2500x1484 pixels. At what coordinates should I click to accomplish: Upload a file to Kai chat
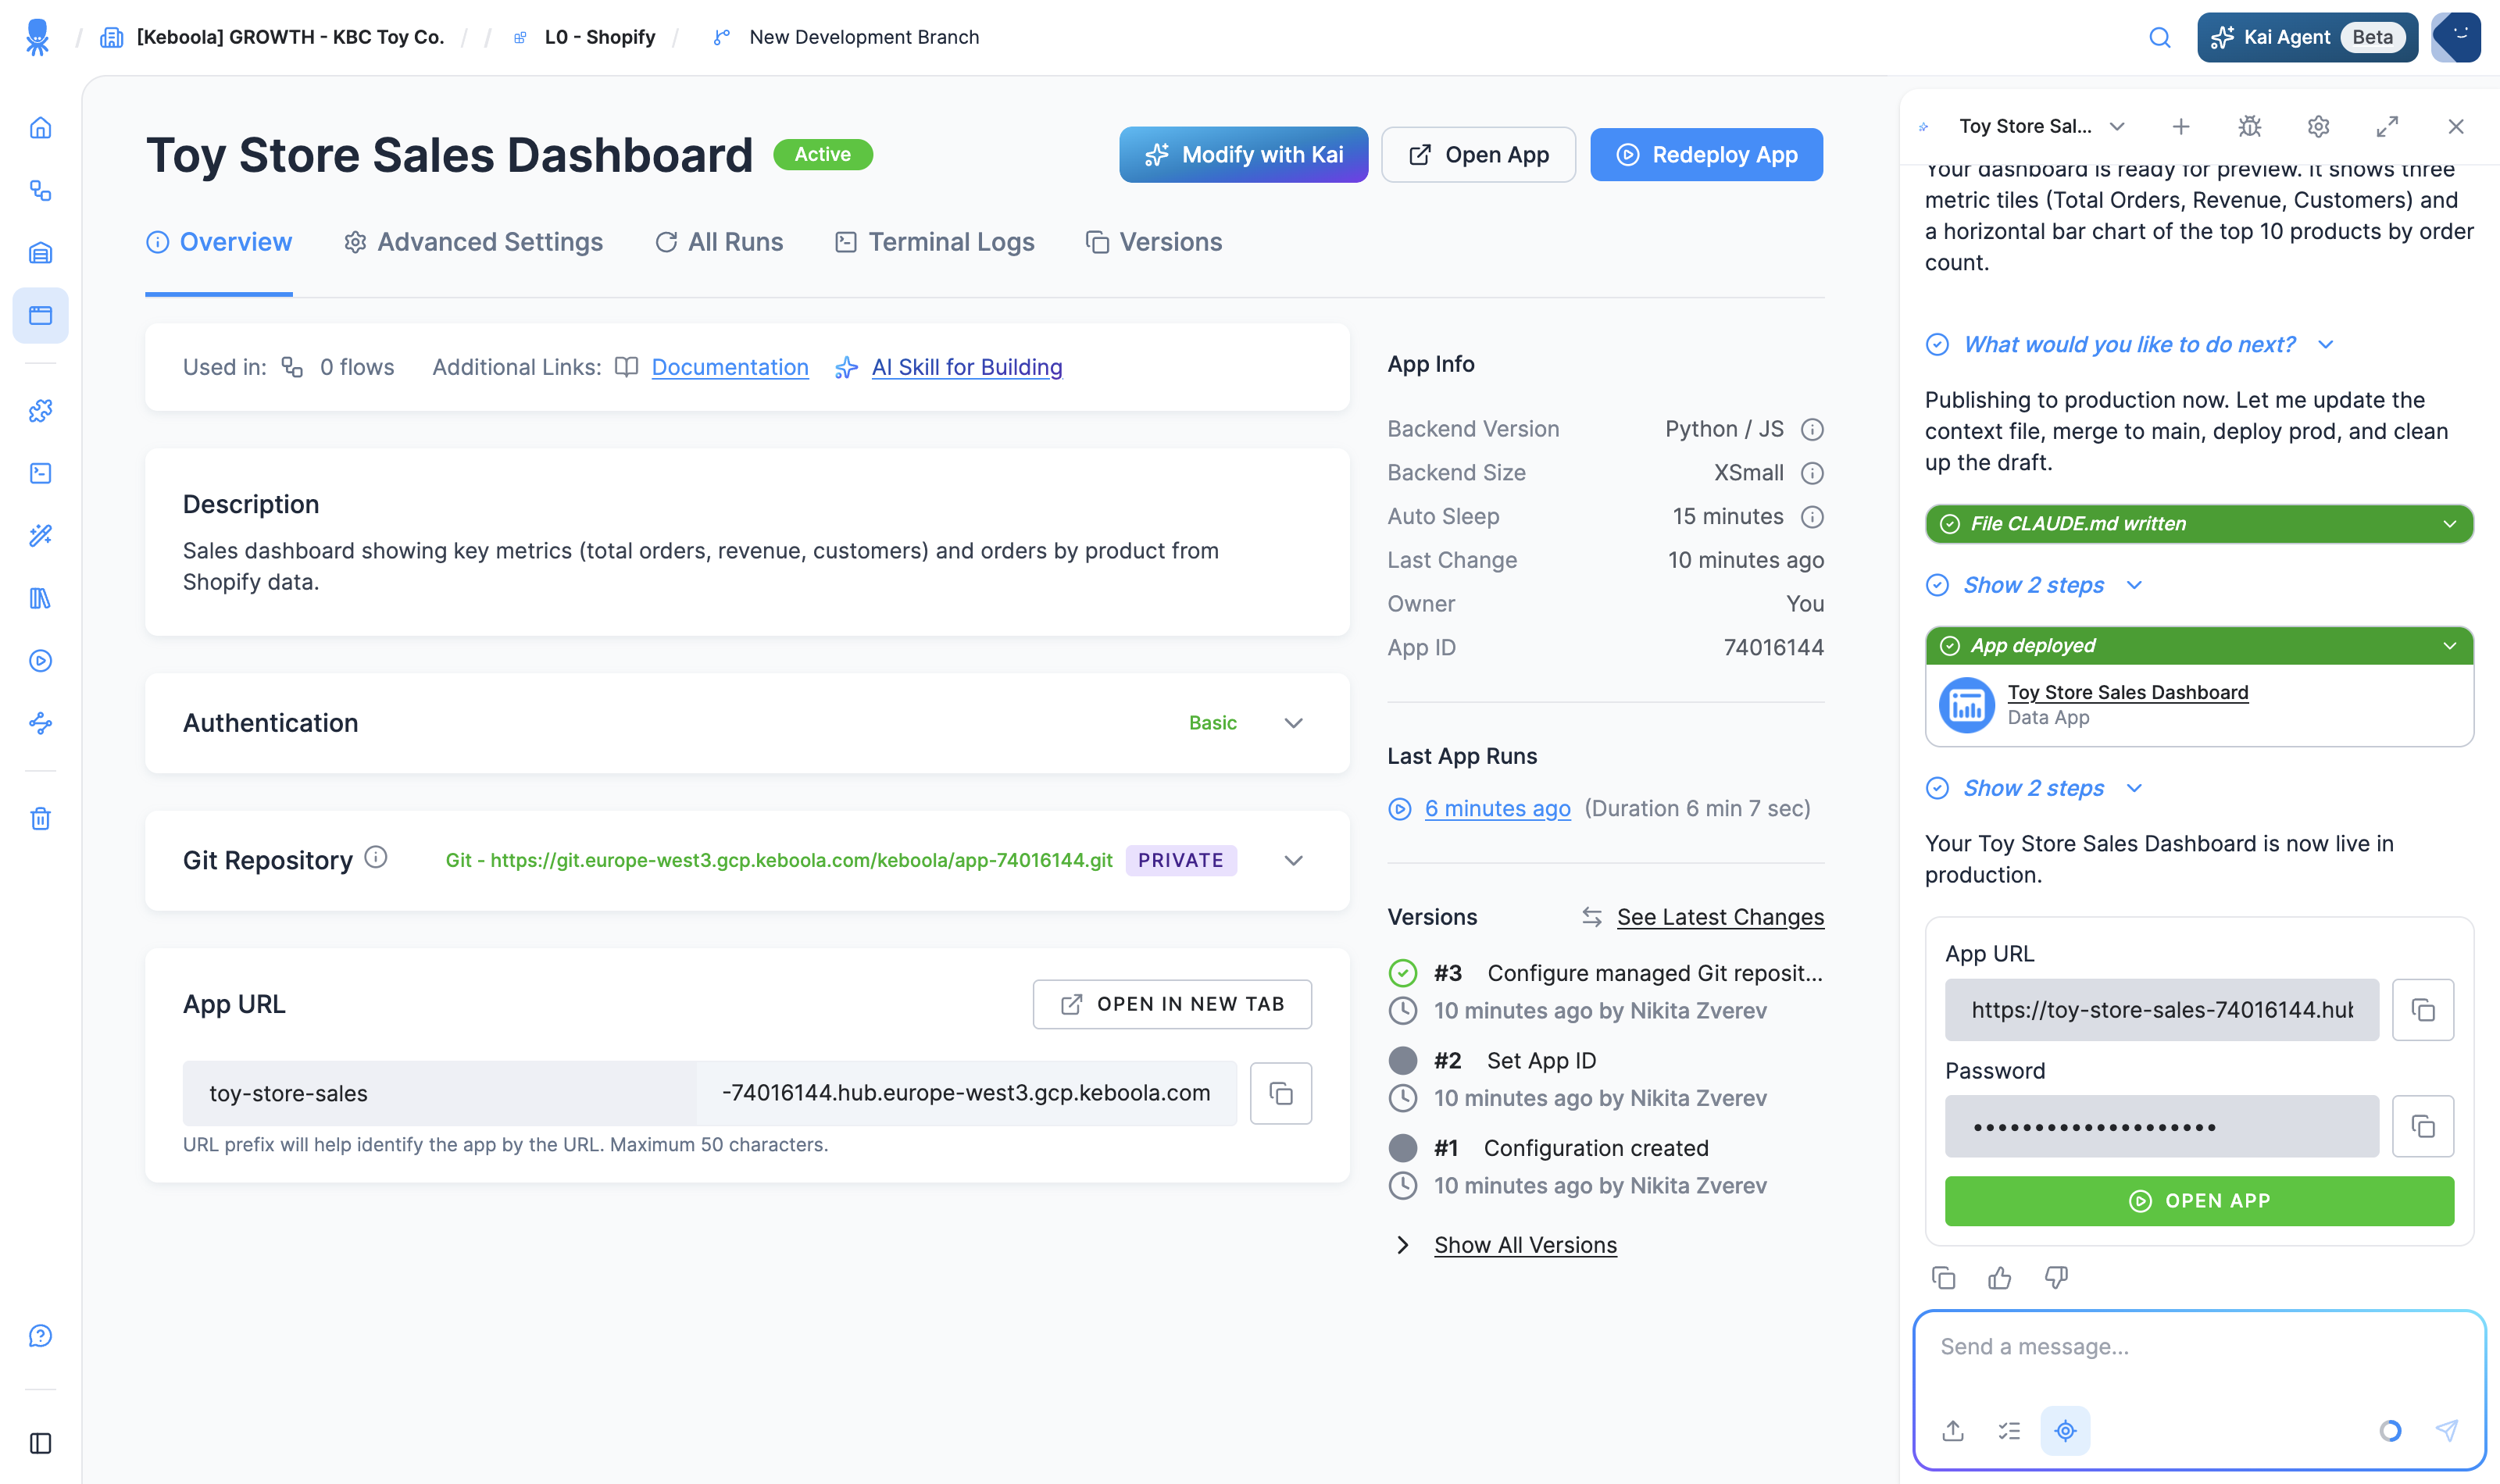point(1953,1430)
